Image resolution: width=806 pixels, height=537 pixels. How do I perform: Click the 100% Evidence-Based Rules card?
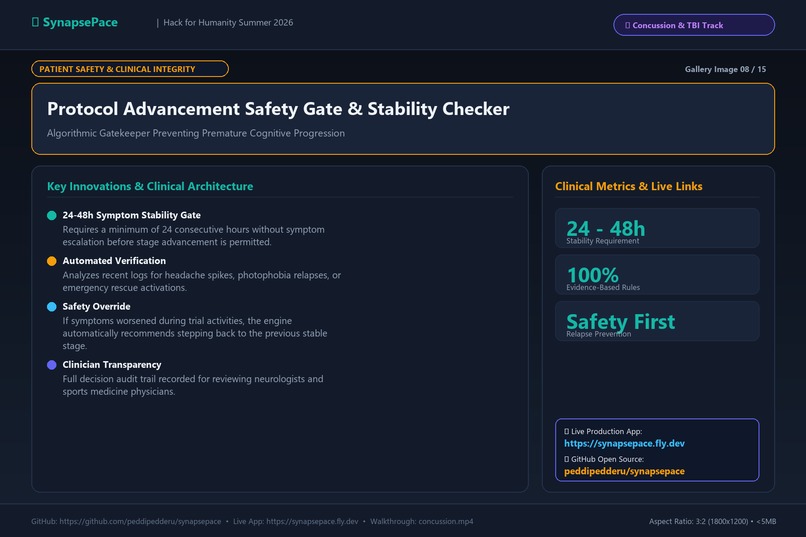(x=657, y=274)
